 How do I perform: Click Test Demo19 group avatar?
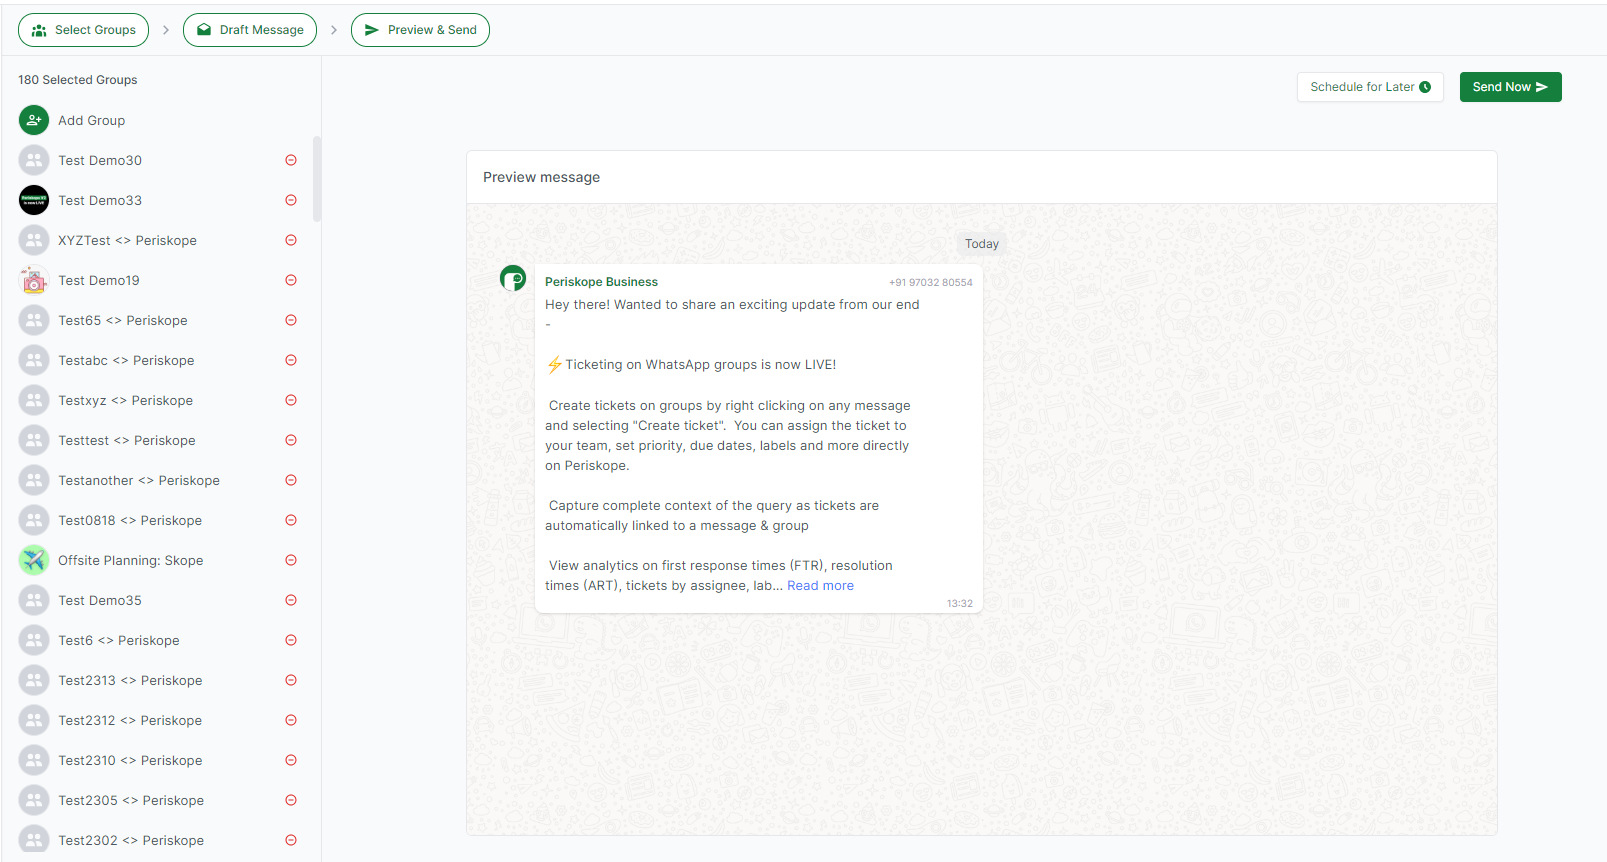pos(34,280)
